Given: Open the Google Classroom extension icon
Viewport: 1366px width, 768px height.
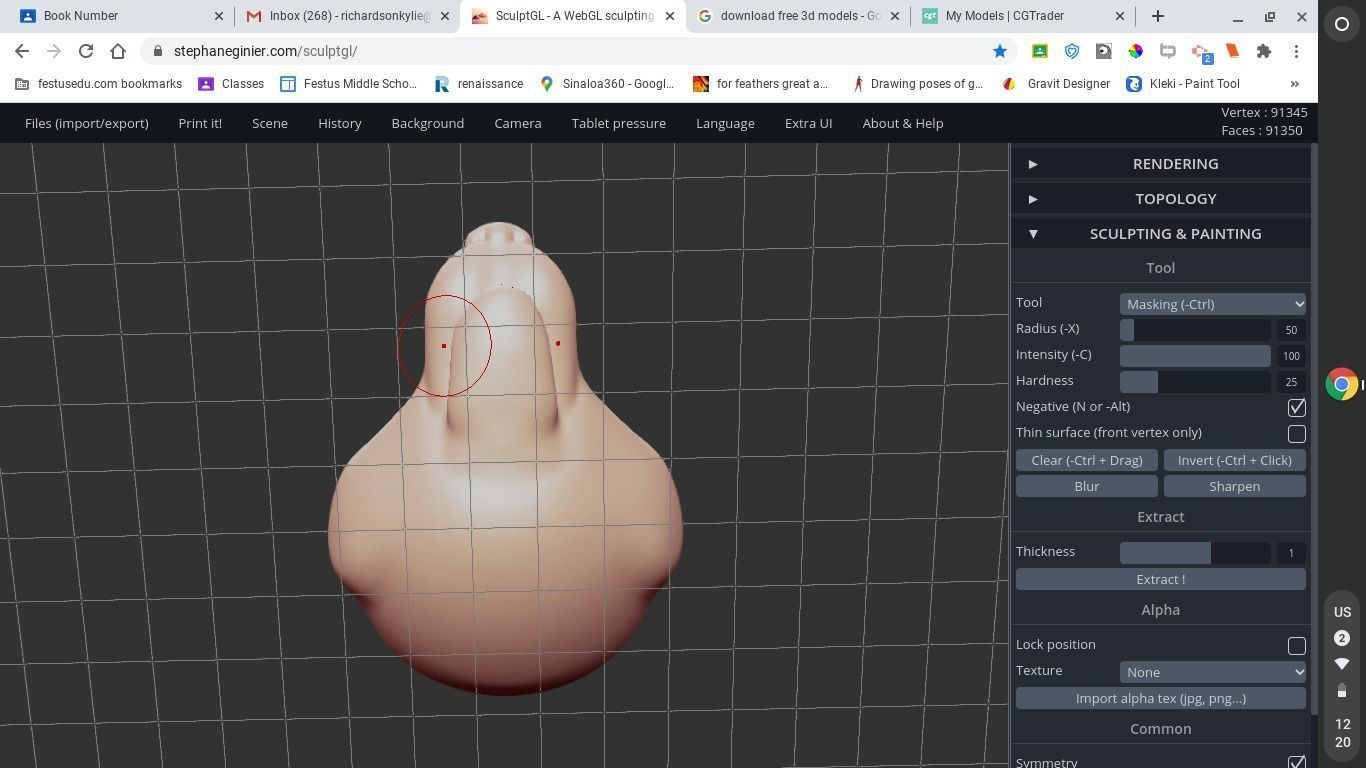Looking at the screenshot, I should [x=1040, y=51].
